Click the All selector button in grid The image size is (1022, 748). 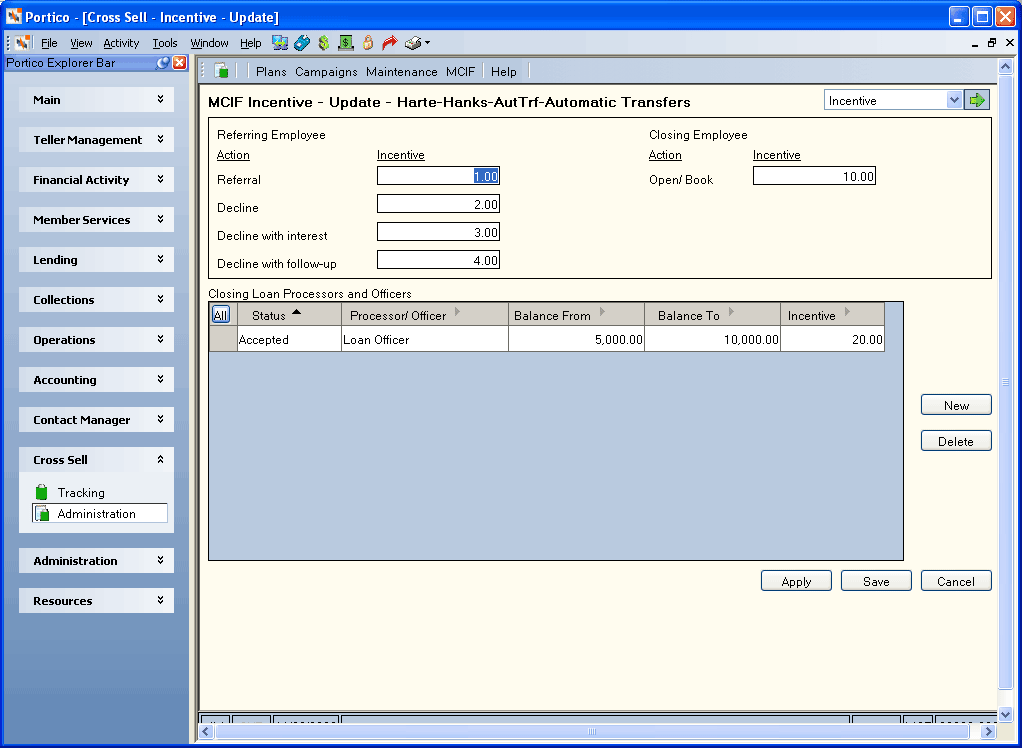pyautogui.click(x=220, y=315)
